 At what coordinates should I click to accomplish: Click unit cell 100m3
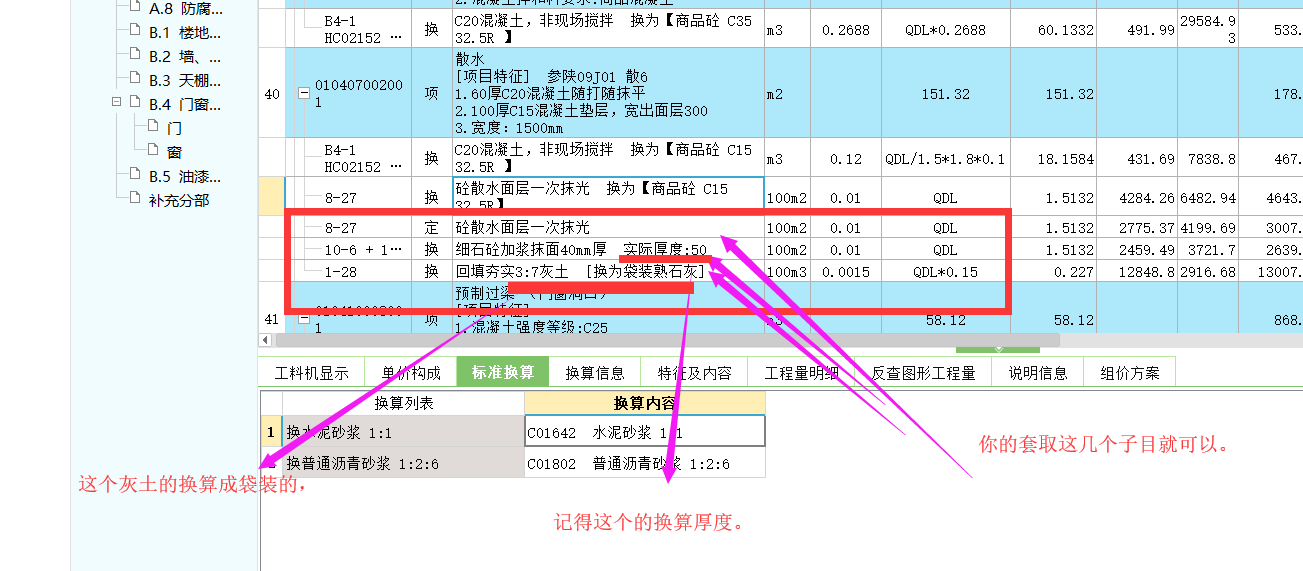(x=788, y=271)
